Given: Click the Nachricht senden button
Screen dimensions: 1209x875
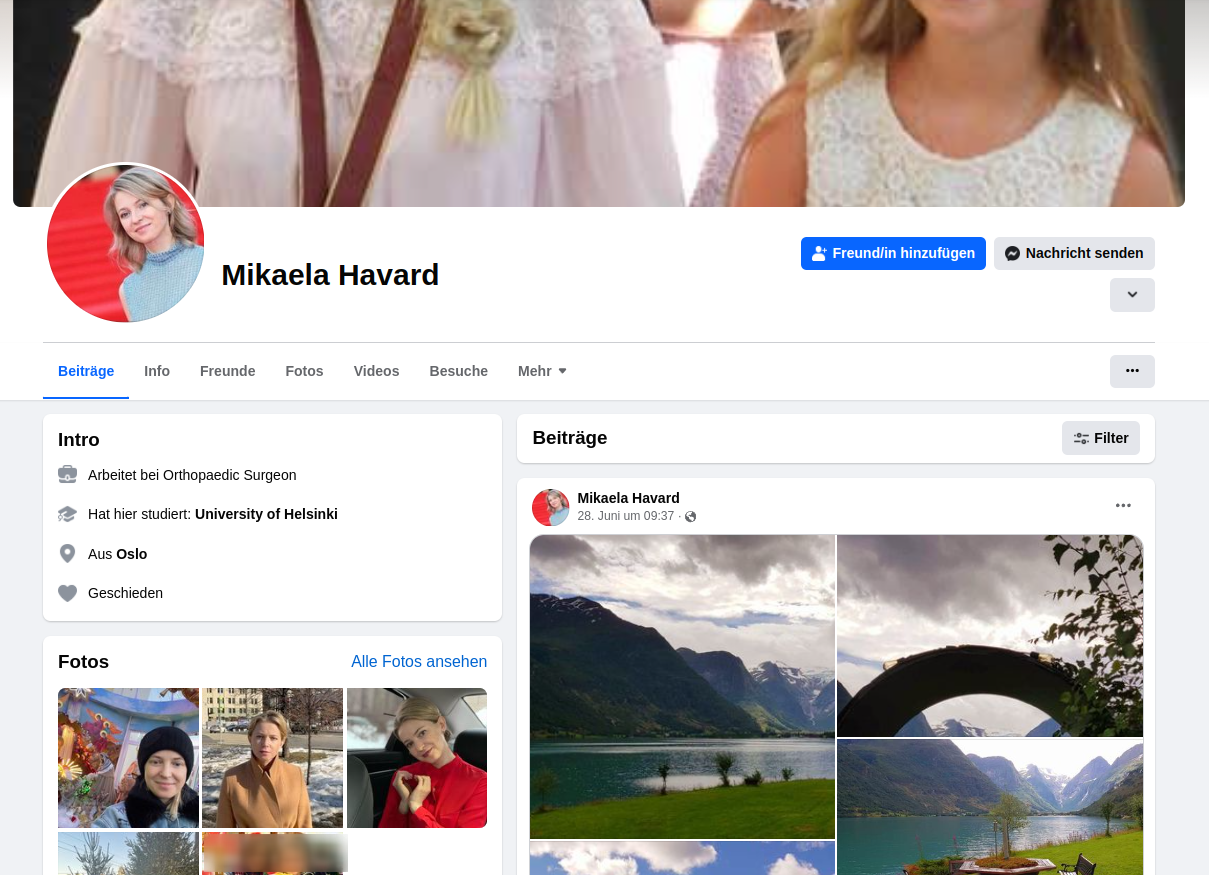Looking at the screenshot, I should point(1074,253).
